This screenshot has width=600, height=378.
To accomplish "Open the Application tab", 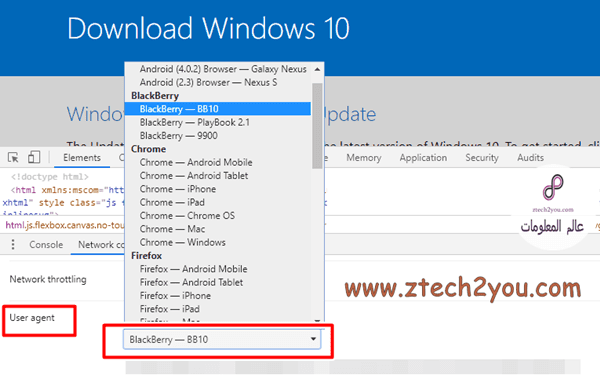I will [423, 158].
